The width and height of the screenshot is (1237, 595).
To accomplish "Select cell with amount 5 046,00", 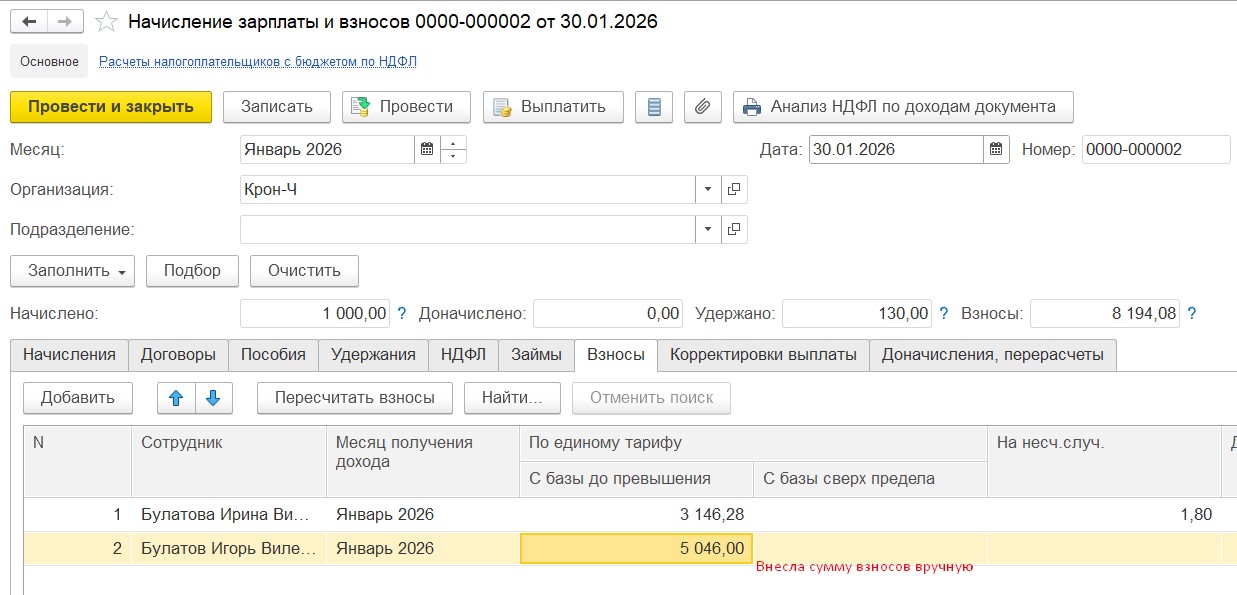I will point(636,548).
